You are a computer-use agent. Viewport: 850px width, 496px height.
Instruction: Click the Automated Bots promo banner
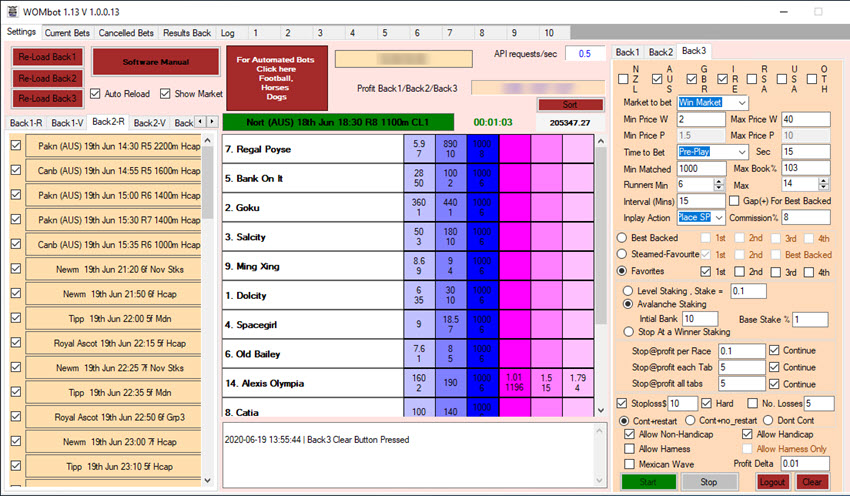276,77
